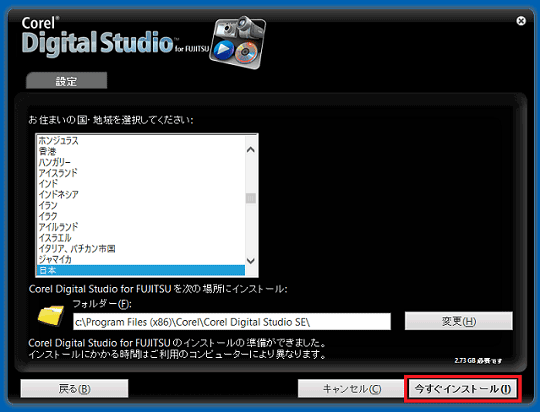The width and height of the screenshot is (540, 412).
Task: Click the country list scroll down arrow
Action: [x=251, y=261]
